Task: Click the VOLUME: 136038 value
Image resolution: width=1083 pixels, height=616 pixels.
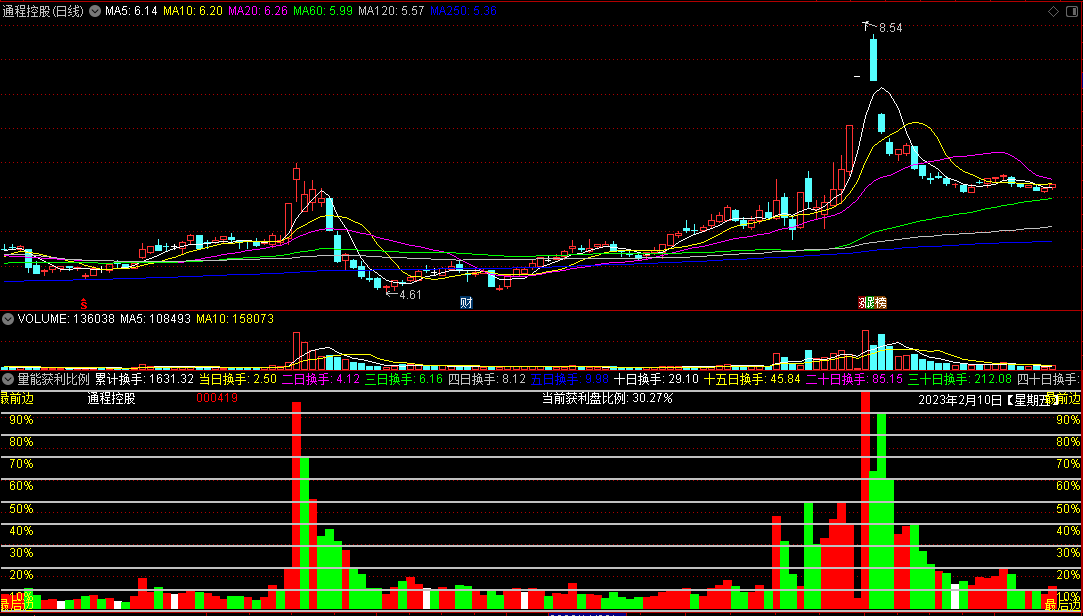Action: pyautogui.click(x=67, y=319)
